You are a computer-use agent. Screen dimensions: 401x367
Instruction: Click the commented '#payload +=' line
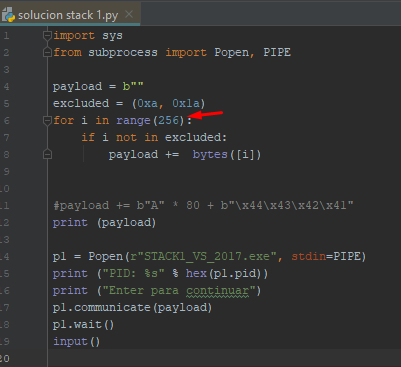pos(203,205)
